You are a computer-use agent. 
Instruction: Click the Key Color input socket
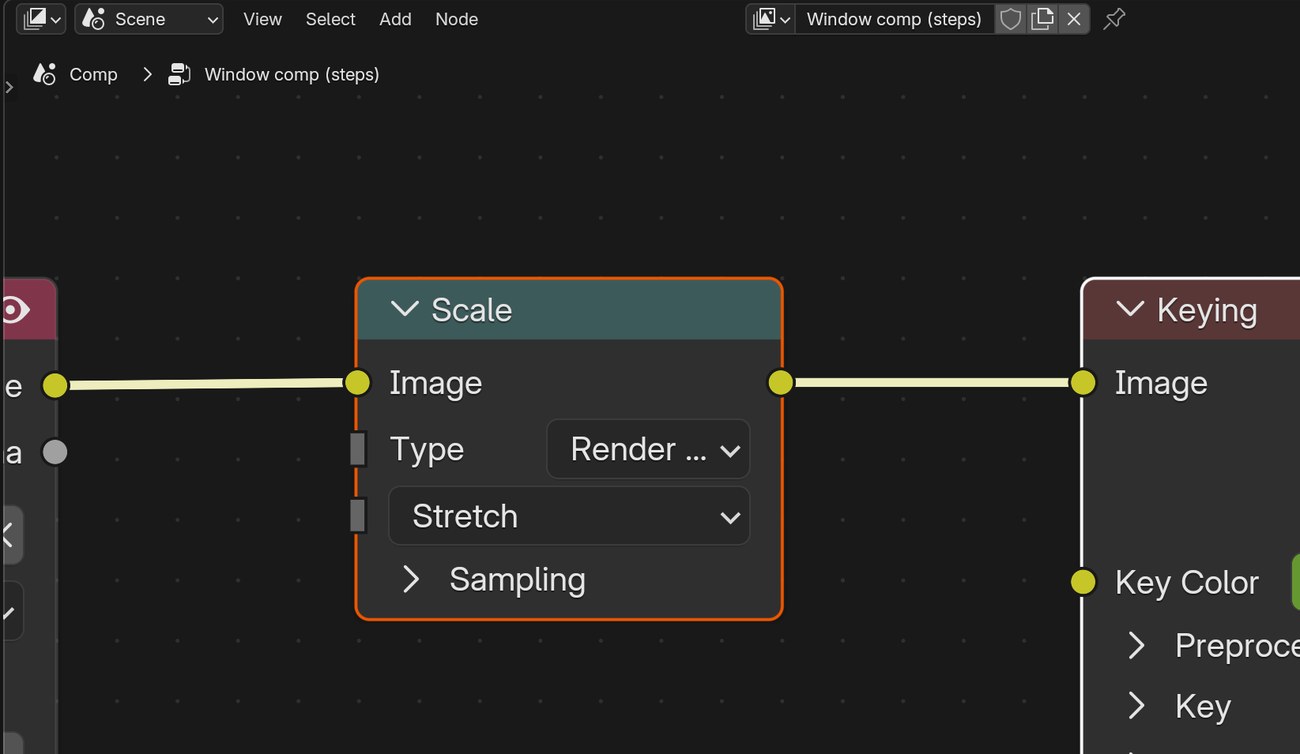tap(1083, 582)
